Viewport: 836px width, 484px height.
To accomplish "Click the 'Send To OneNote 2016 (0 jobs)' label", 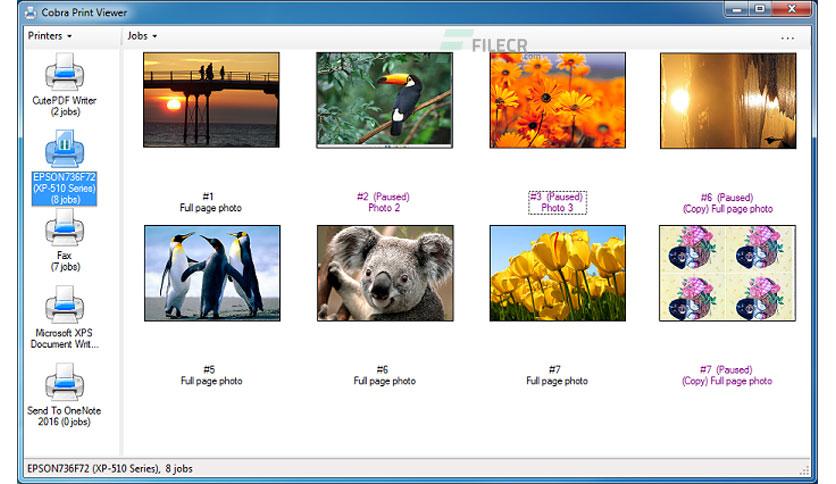I will (x=64, y=416).
